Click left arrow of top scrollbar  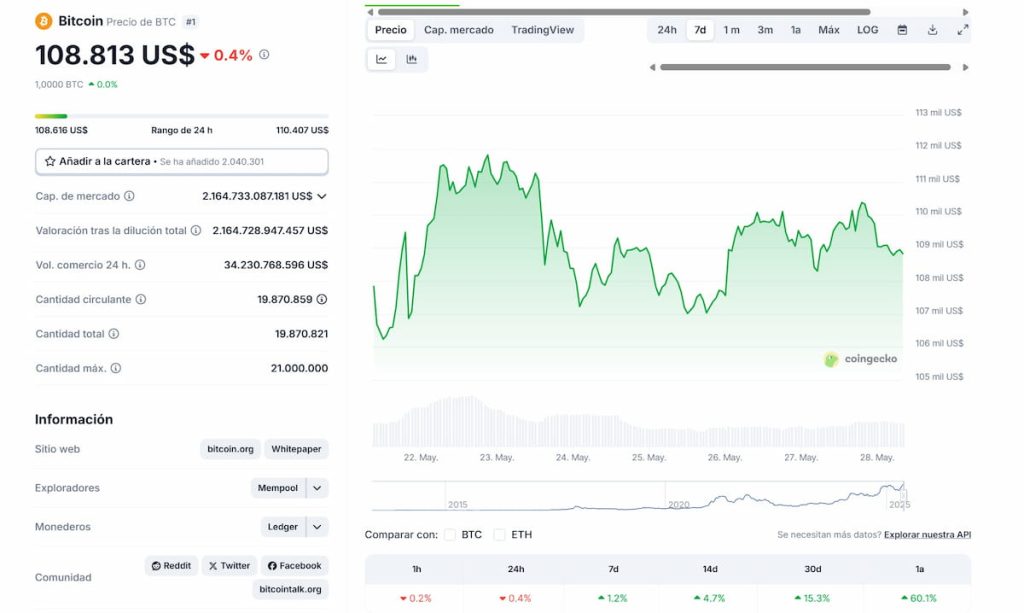(x=370, y=12)
